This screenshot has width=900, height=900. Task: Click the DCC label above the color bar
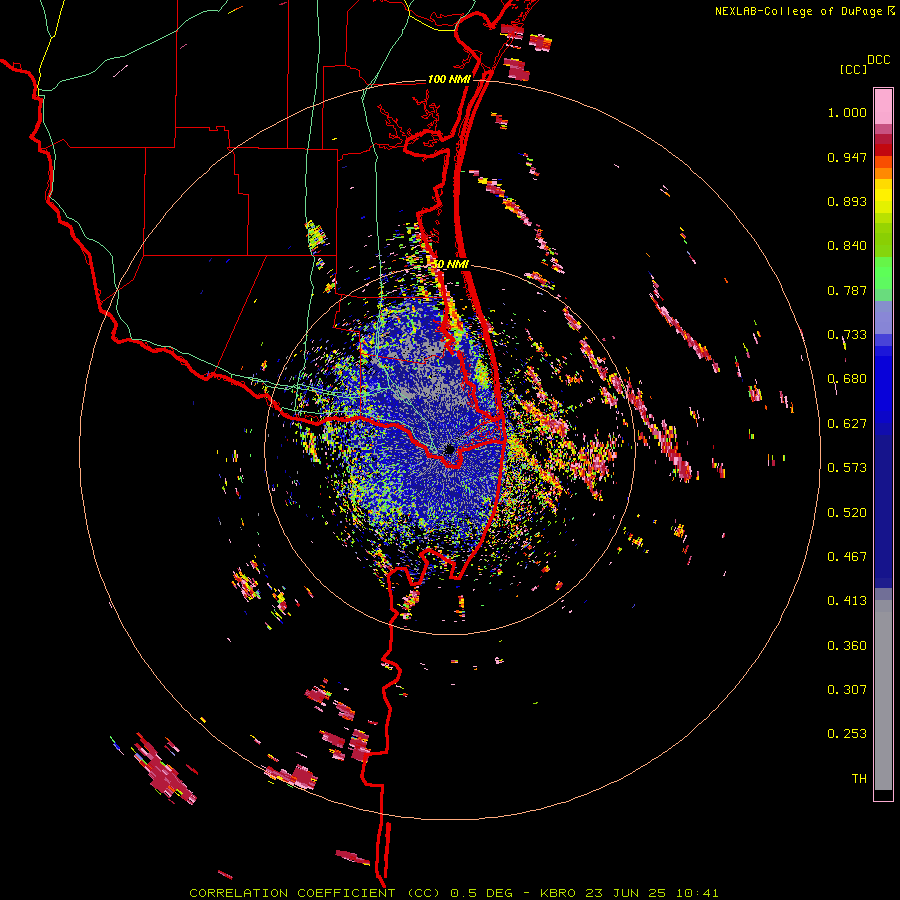878,60
